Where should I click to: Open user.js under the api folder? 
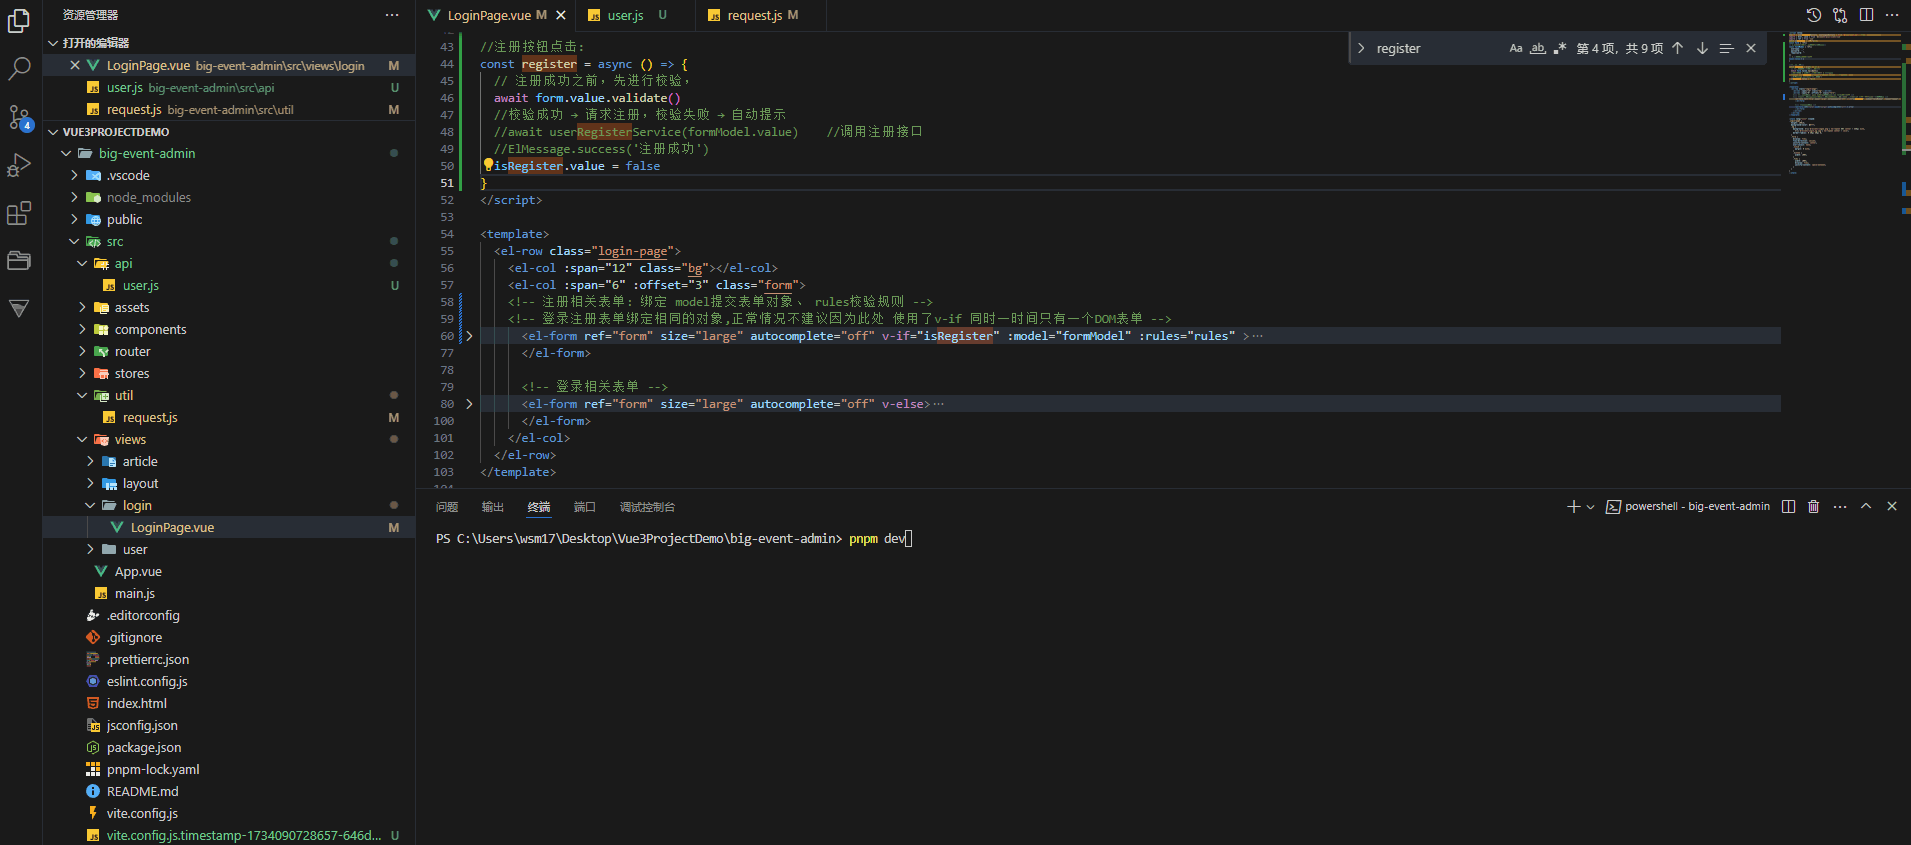141,285
